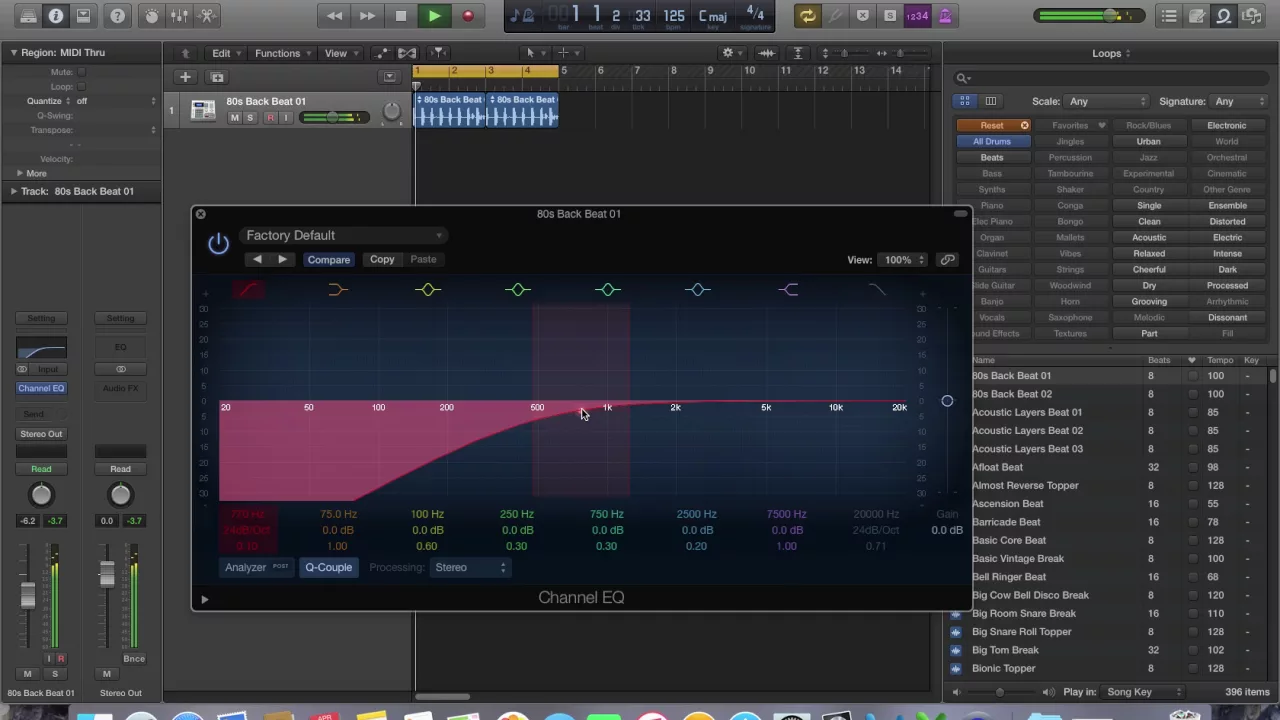Toggle the Loop Browser icon
Viewport: 1280px width, 720px height.
click(1224, 16)
